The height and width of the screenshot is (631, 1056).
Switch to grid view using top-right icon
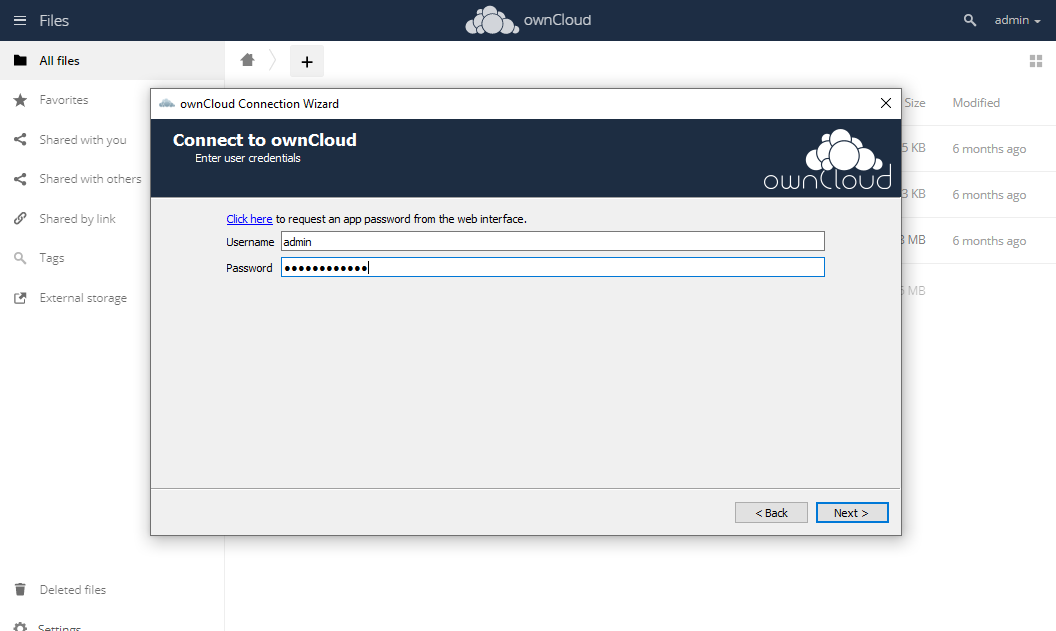point(1036,61)
